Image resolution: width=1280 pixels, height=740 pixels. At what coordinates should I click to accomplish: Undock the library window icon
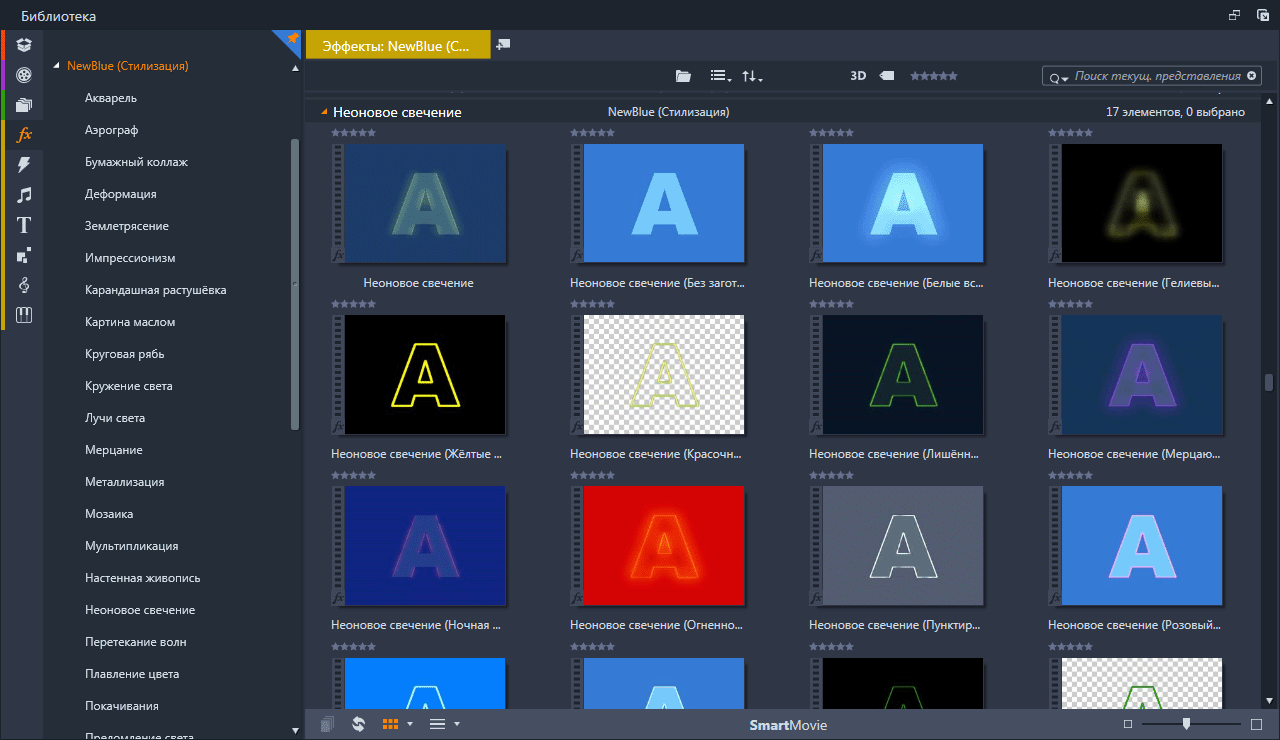click(1234, 15)
